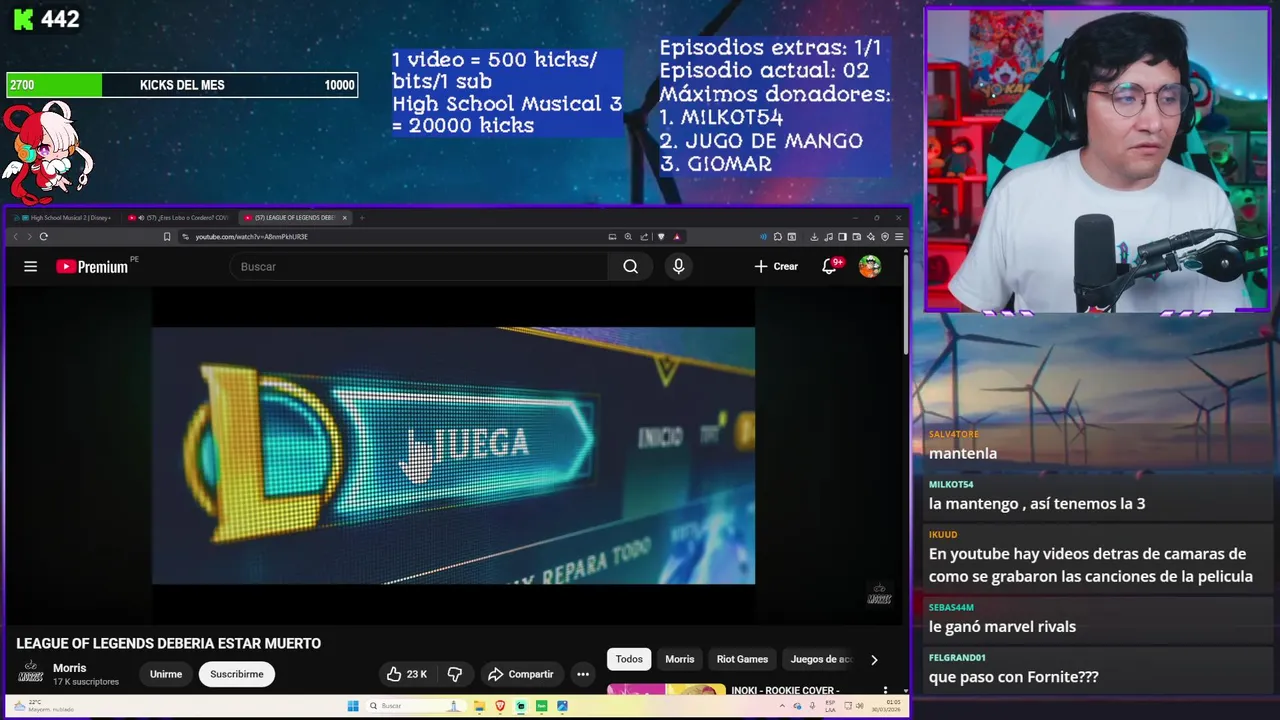Image resolution: width=1280 pixels, height=720 pixels.
Task: Select the Todos filter chip
Action: [x=629, y=659]
